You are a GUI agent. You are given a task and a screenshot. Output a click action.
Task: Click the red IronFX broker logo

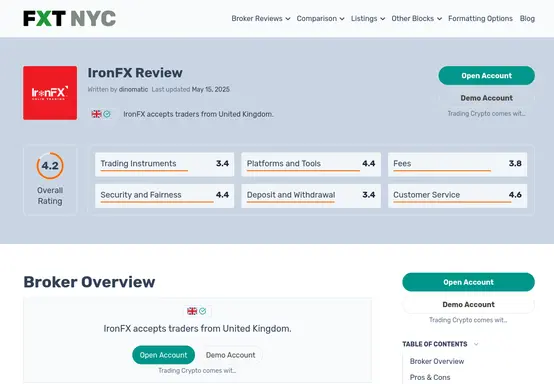coord(50,93)
